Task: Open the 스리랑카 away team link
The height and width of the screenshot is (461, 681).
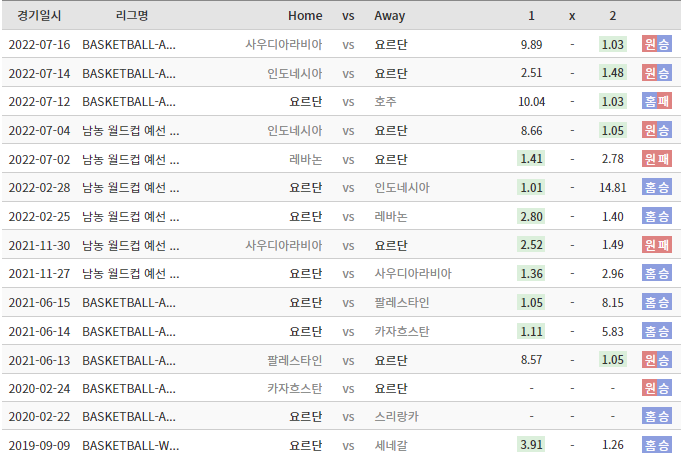Action: click(395, 416)
